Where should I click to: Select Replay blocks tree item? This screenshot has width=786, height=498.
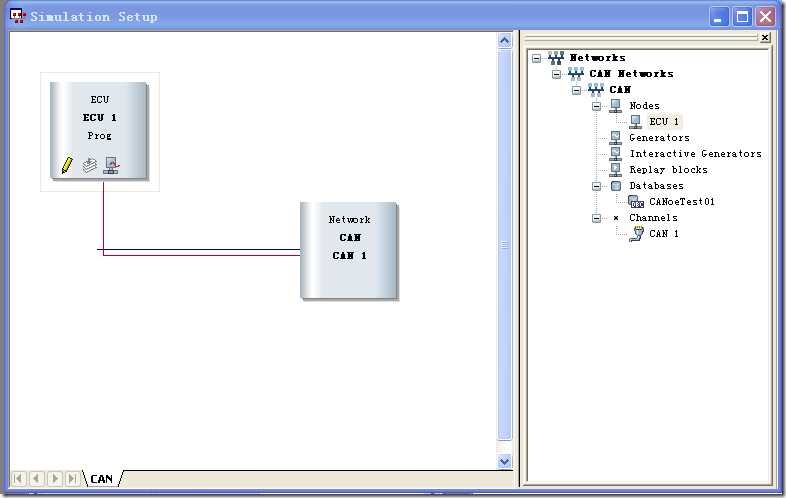tap(668, 170)
